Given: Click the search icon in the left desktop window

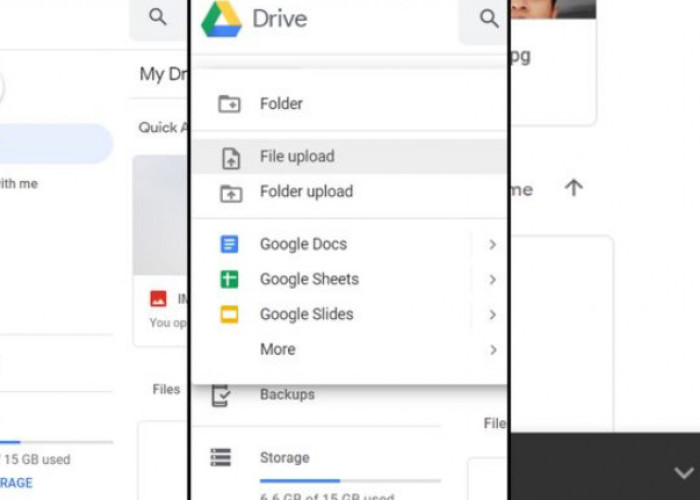Looking at the screenshot, I should [158, 17].
